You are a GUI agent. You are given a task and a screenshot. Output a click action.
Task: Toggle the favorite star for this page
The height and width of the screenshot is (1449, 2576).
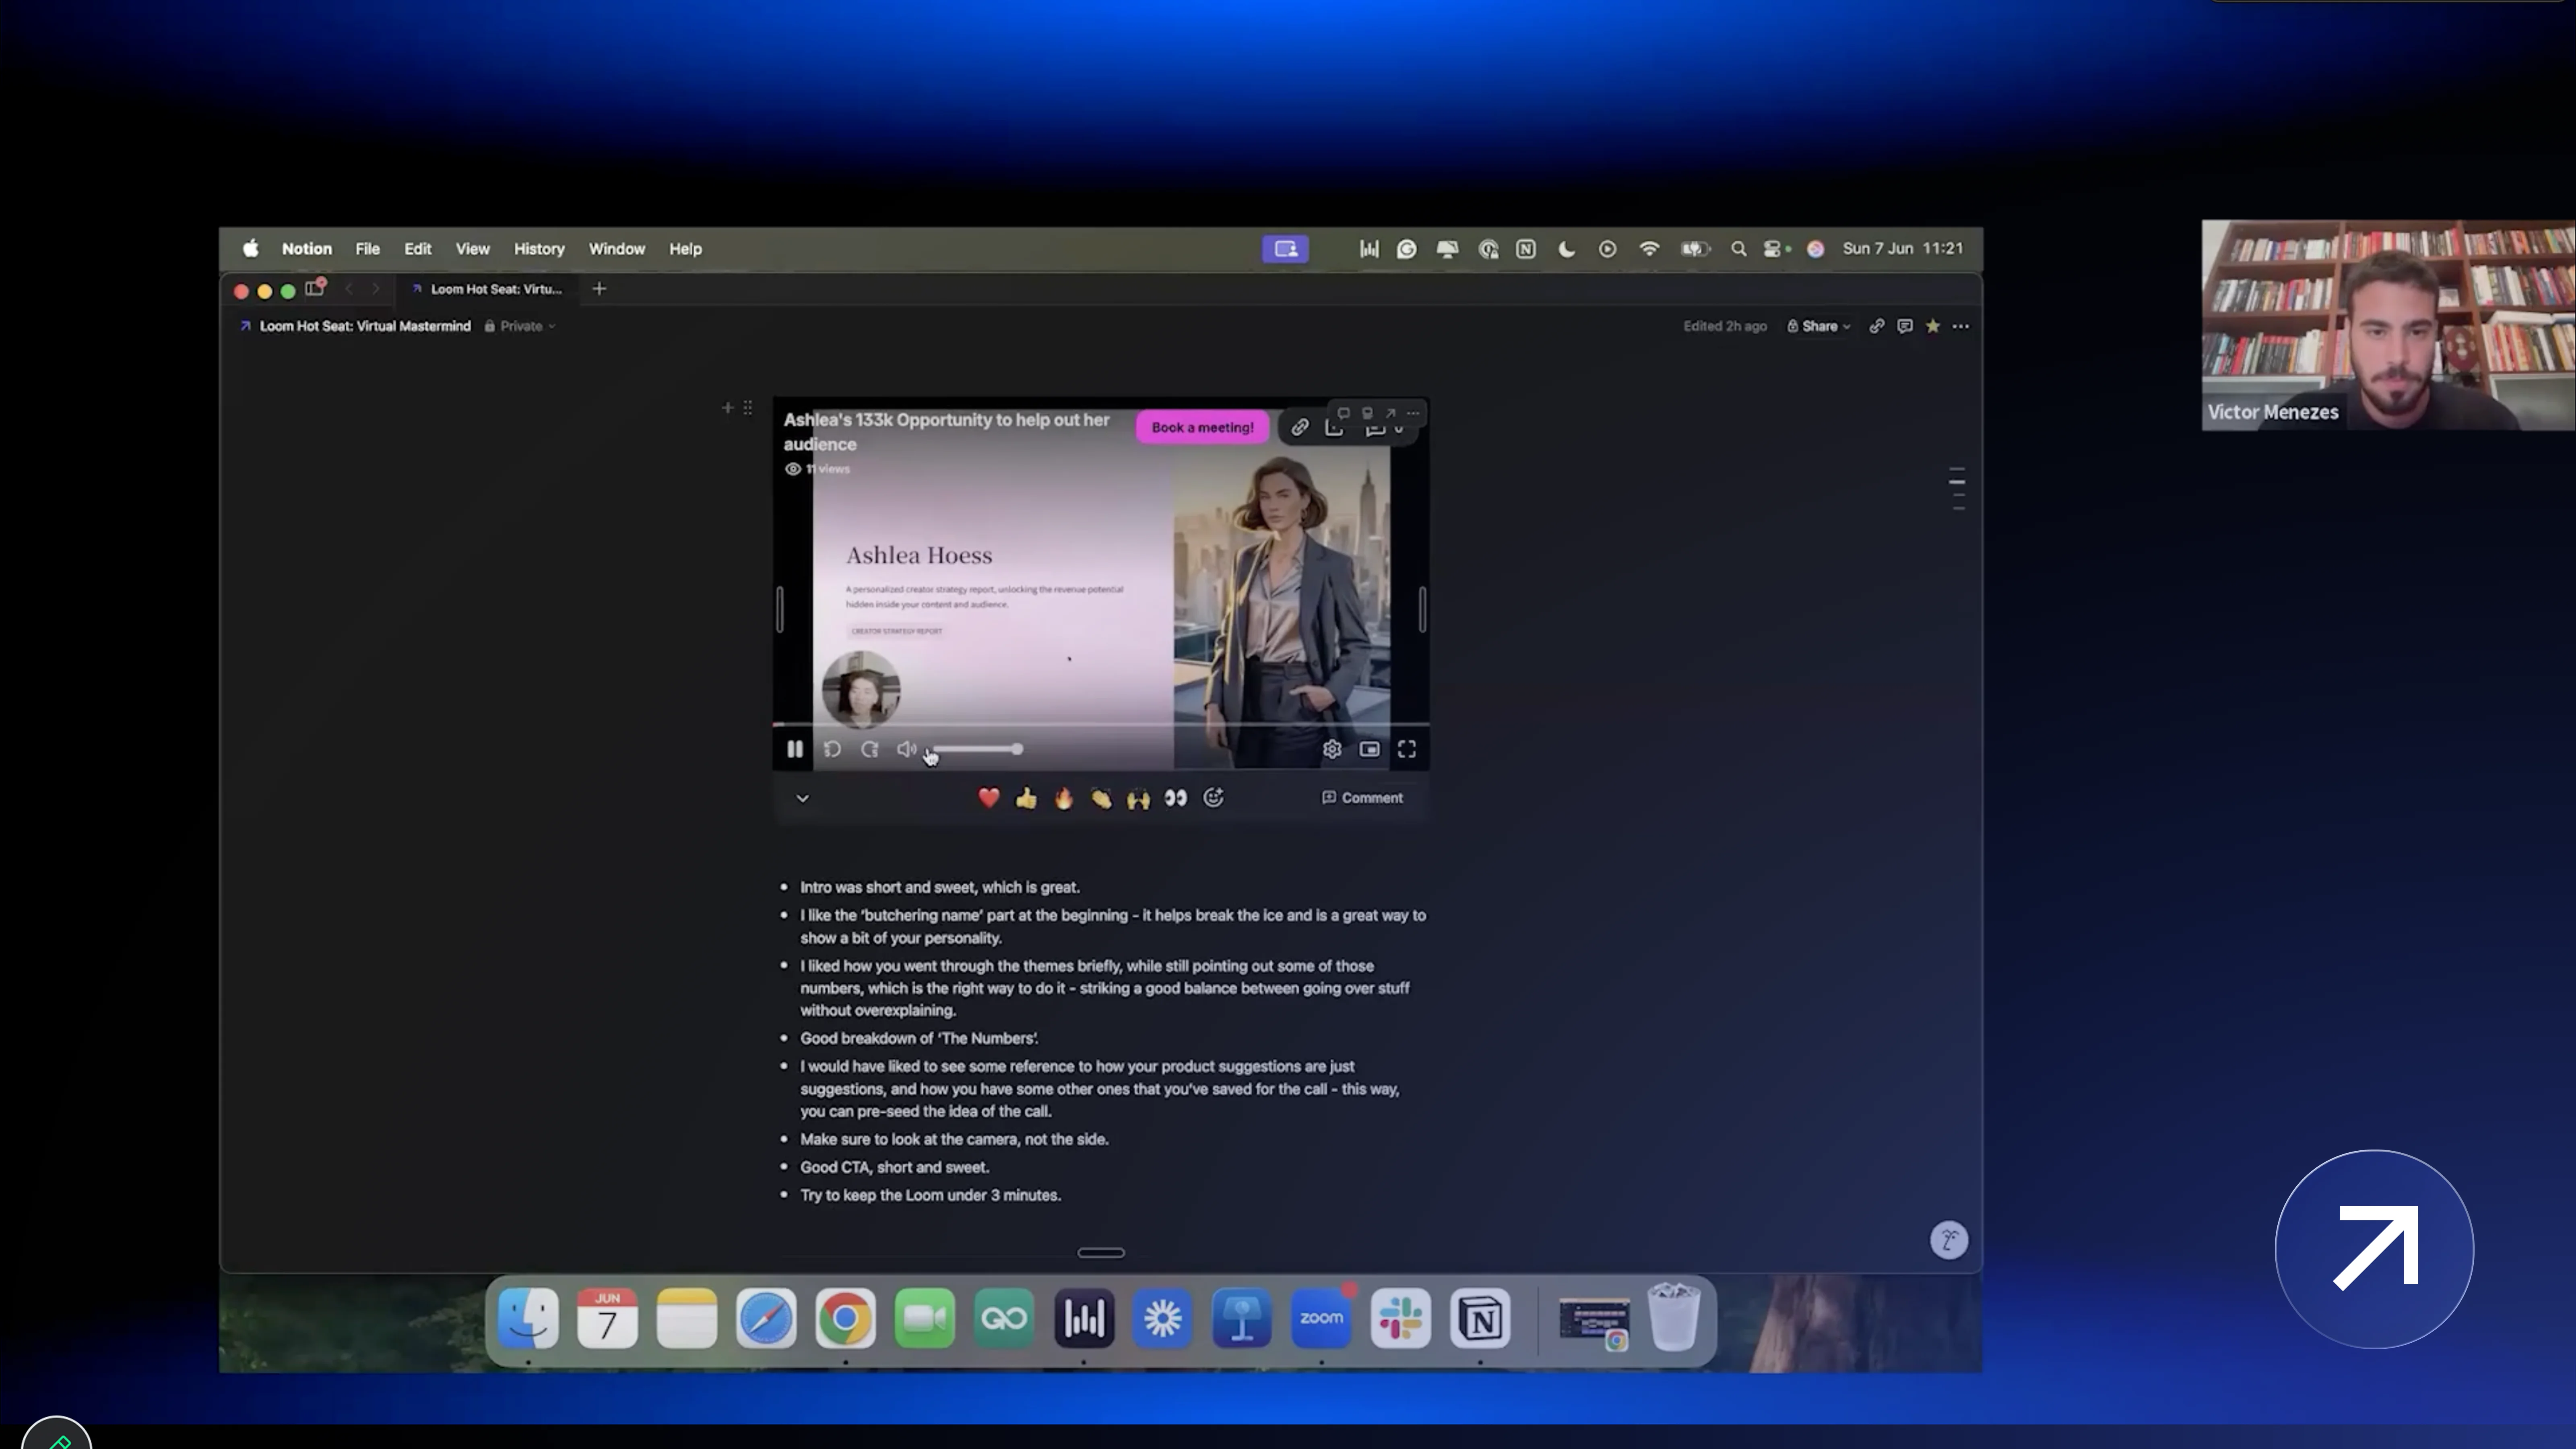(x=1933, y=326)
